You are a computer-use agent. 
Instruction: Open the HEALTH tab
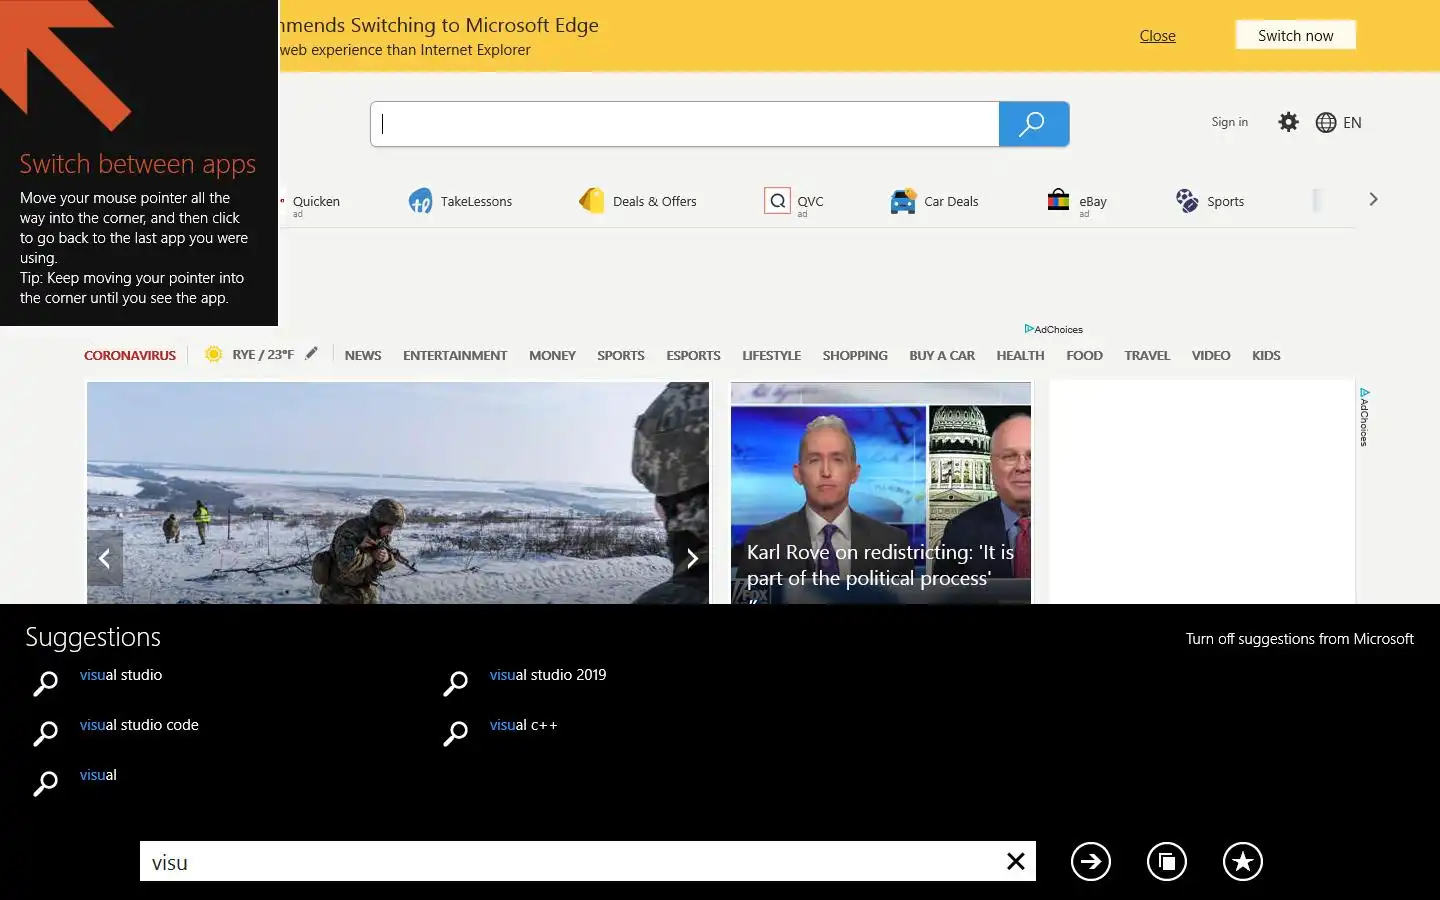(x=1020, y=355)
